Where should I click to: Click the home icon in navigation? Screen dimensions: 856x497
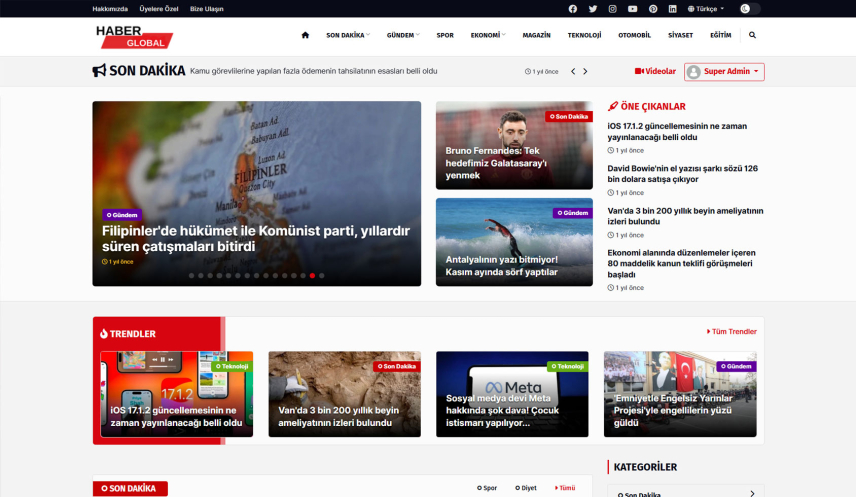[x=305, y=35]
